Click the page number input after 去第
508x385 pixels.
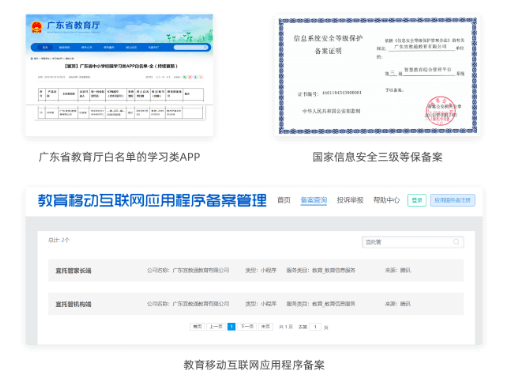[x=315, y=327]
